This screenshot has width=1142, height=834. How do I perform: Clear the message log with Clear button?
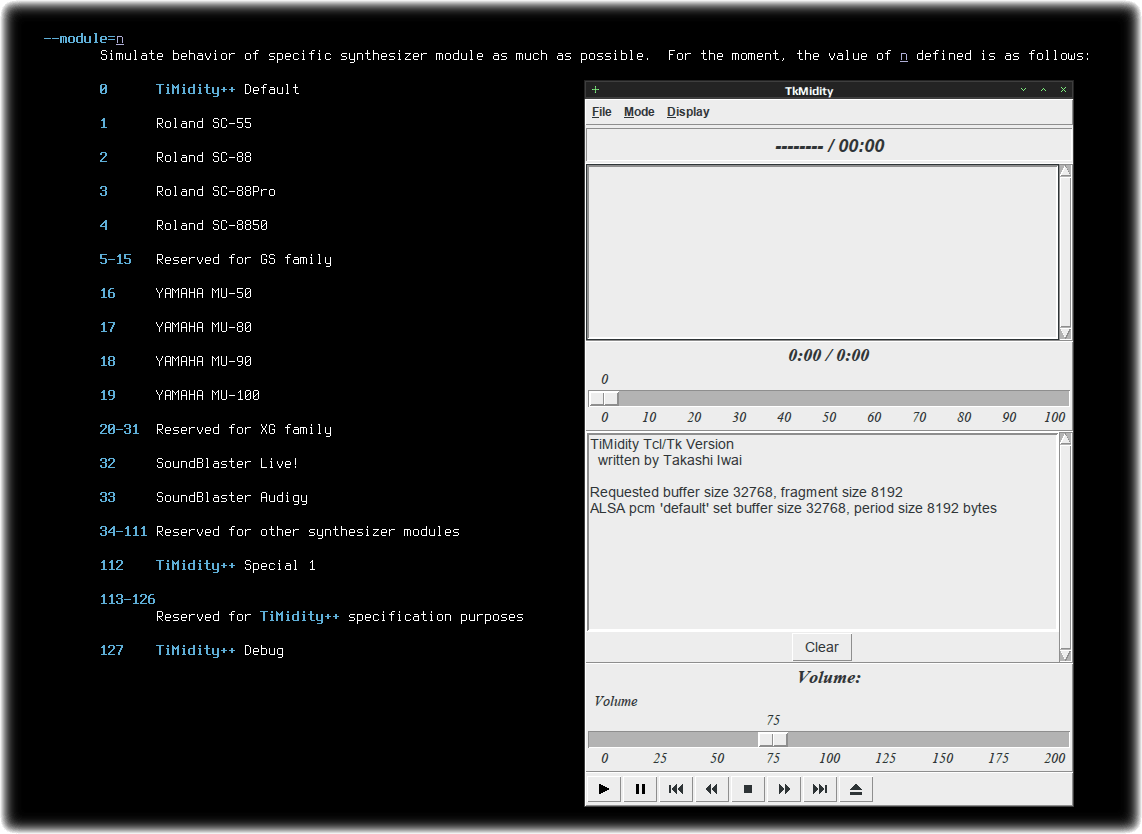point(822,647)
